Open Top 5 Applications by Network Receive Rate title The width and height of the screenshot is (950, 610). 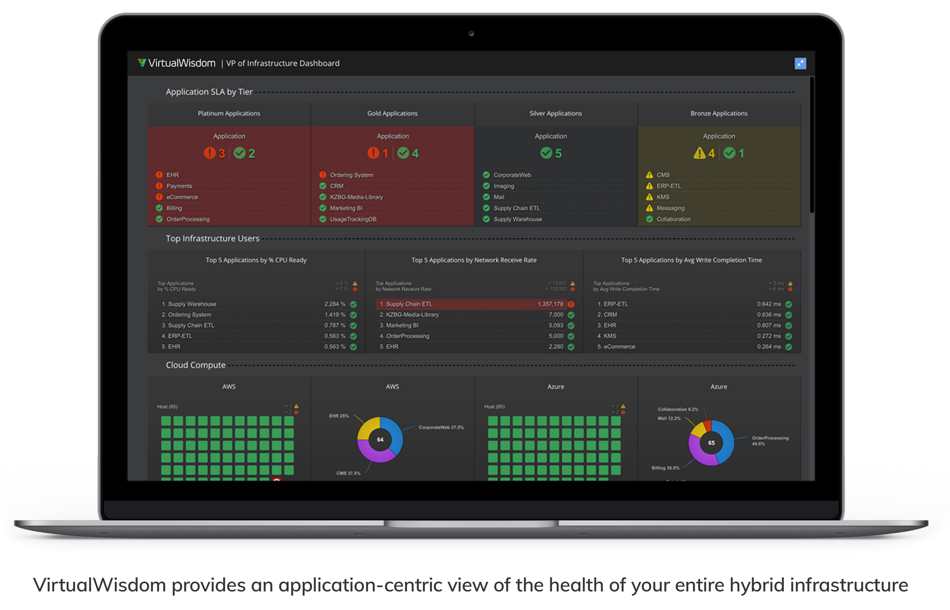(x=474, y=260)
